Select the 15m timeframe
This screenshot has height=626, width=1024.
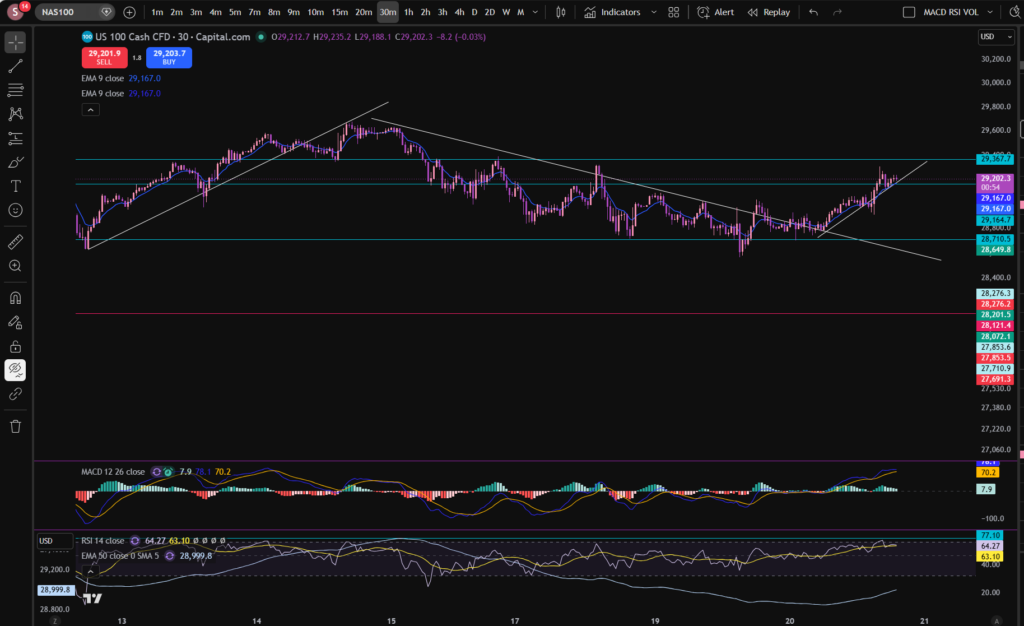pos(340,12)
